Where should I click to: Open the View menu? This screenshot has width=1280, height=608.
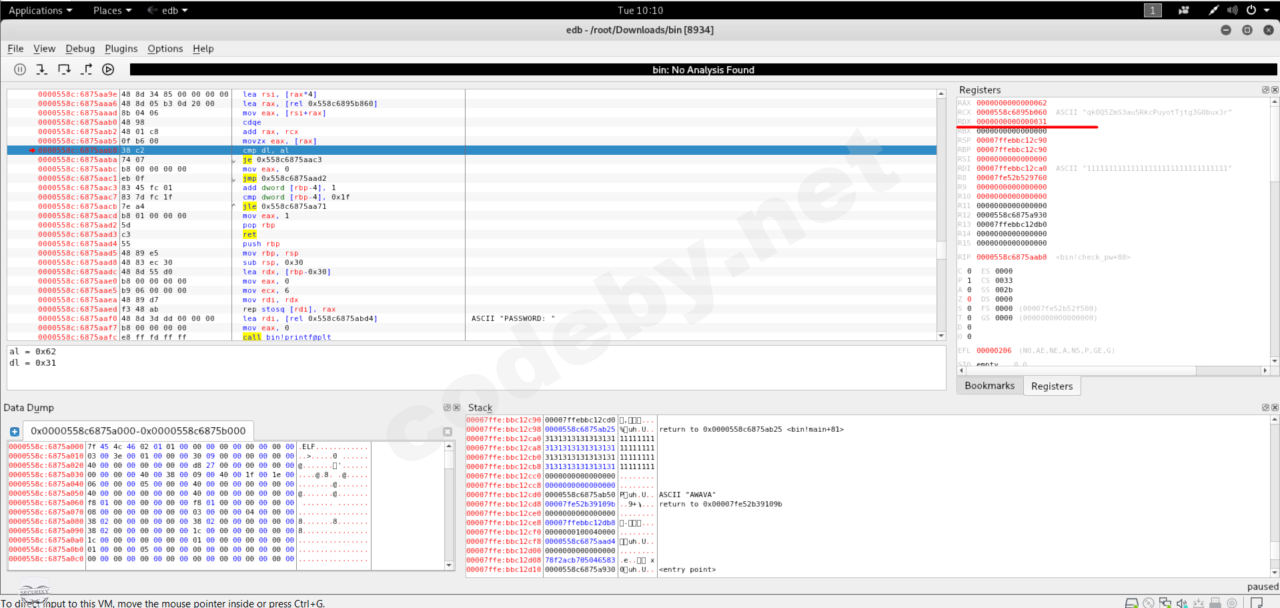pos(44,48)
